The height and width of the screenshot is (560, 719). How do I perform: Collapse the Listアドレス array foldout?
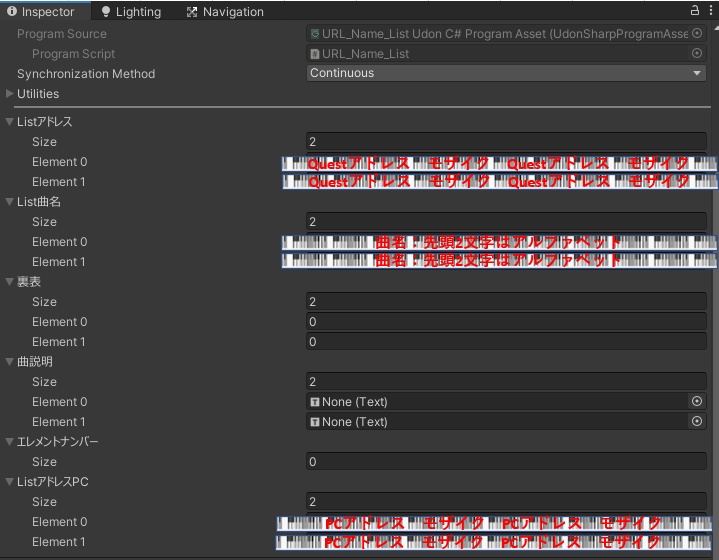[9, 122]
